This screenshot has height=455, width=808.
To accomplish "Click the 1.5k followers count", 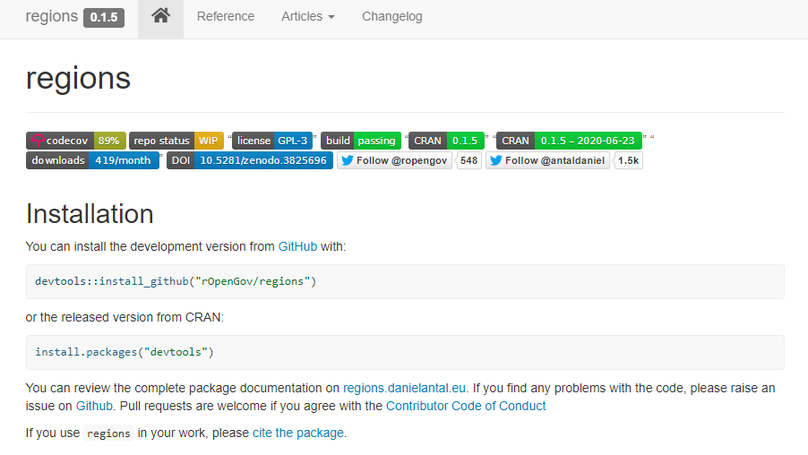I will click(x=628, y=160).
